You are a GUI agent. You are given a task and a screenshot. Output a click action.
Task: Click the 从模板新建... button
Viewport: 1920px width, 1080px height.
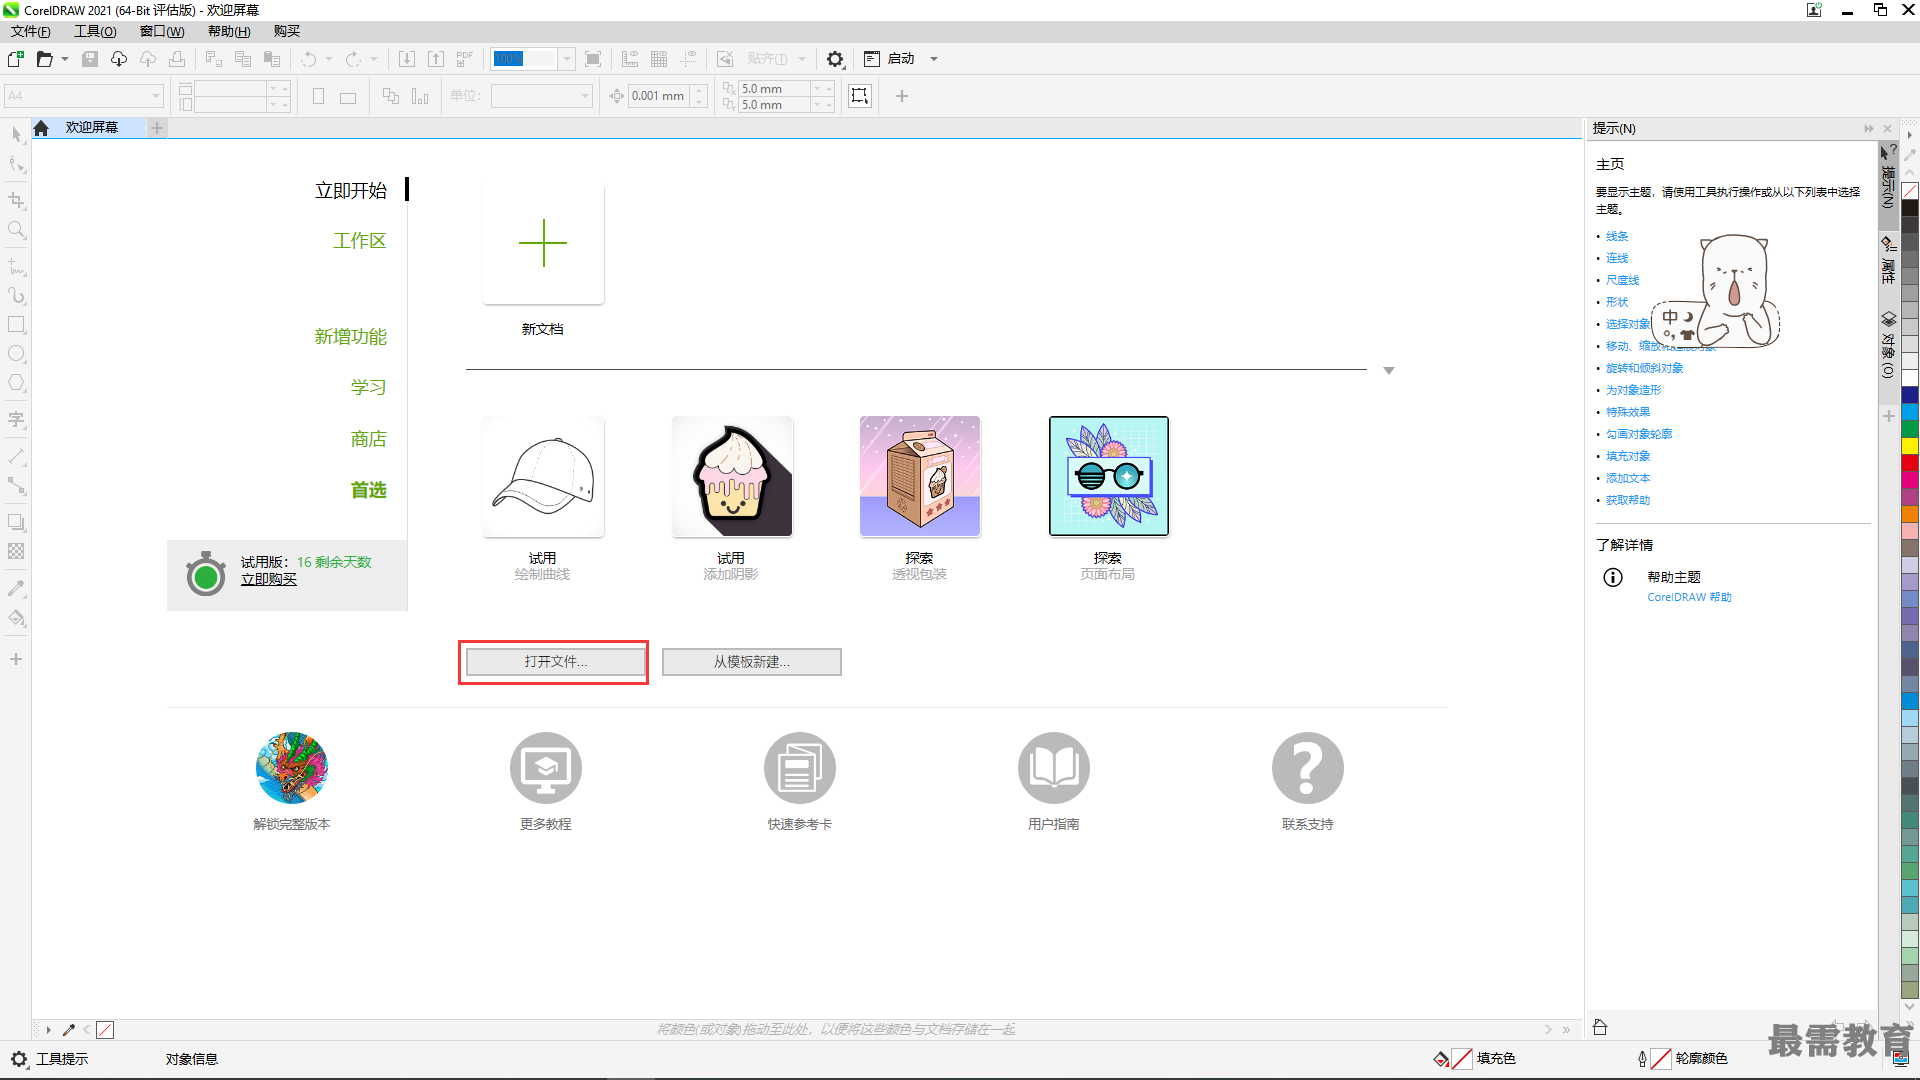[752, 662]
